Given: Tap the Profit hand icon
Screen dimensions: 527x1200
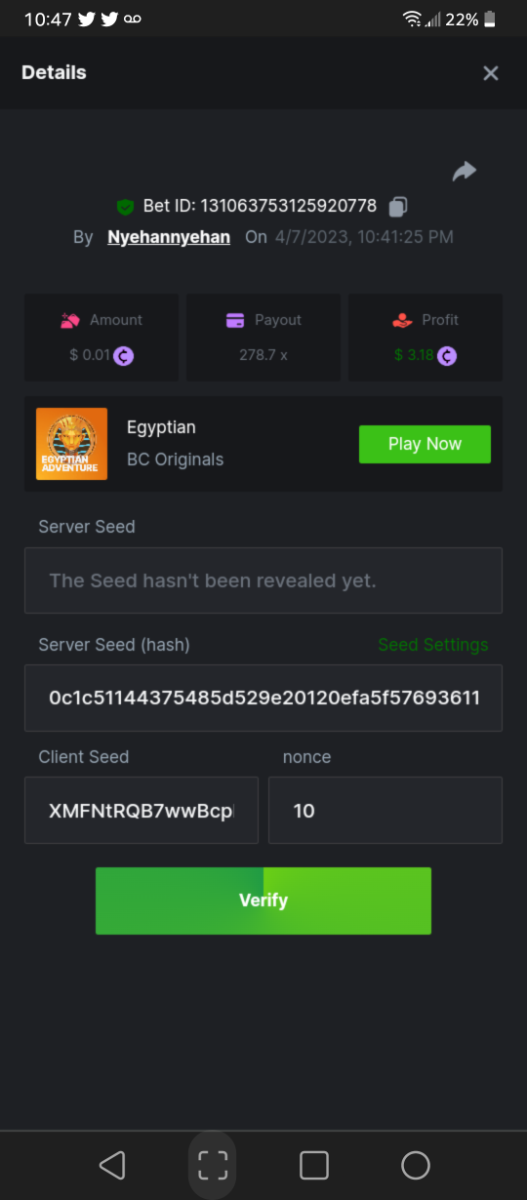Looking at the screenshot, I should 402,321.
